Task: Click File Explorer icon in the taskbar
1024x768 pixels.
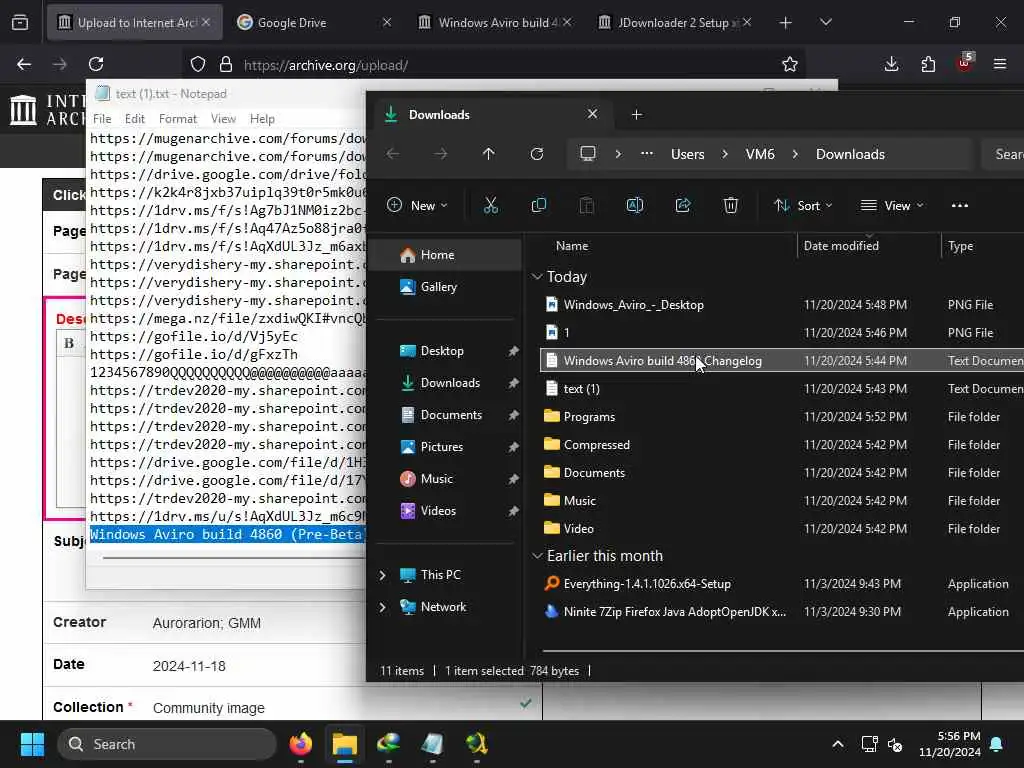Action: point(344,744)
